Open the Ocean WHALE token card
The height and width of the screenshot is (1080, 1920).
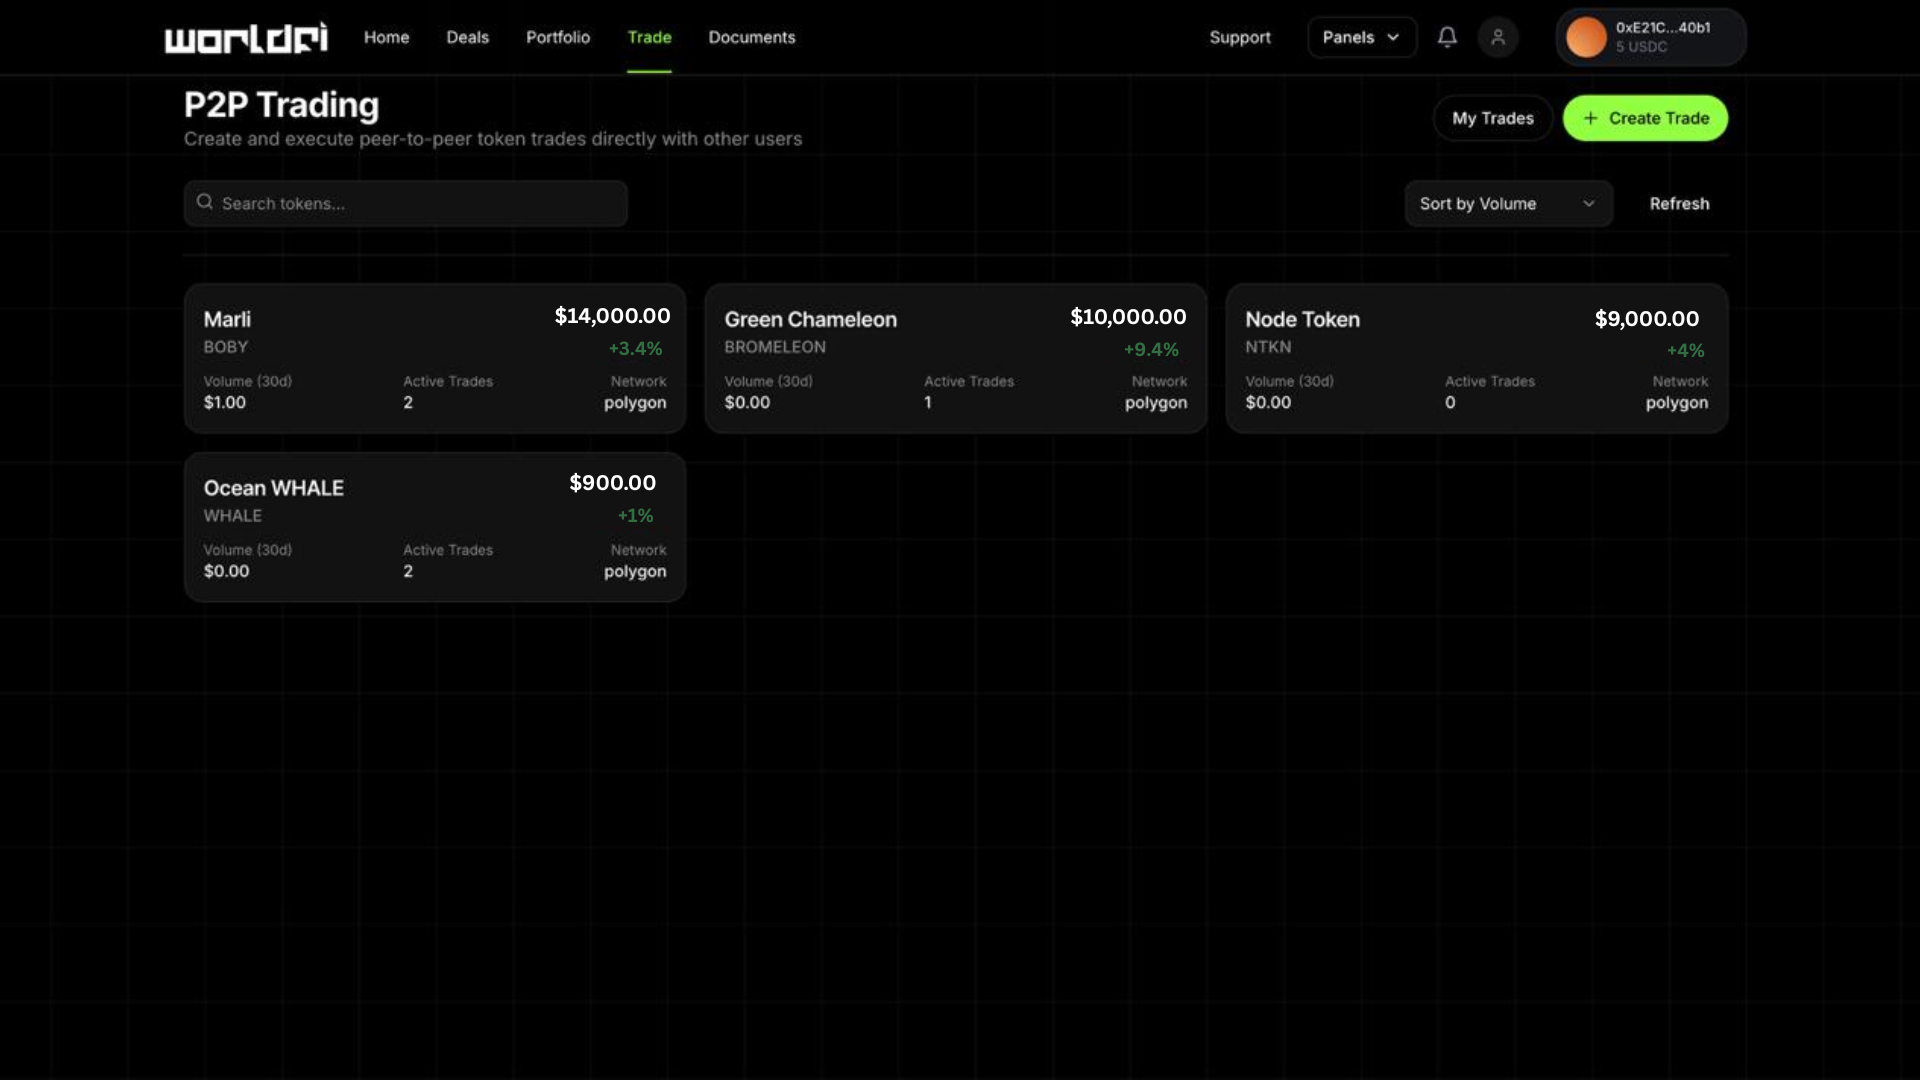tap(435, 527)
